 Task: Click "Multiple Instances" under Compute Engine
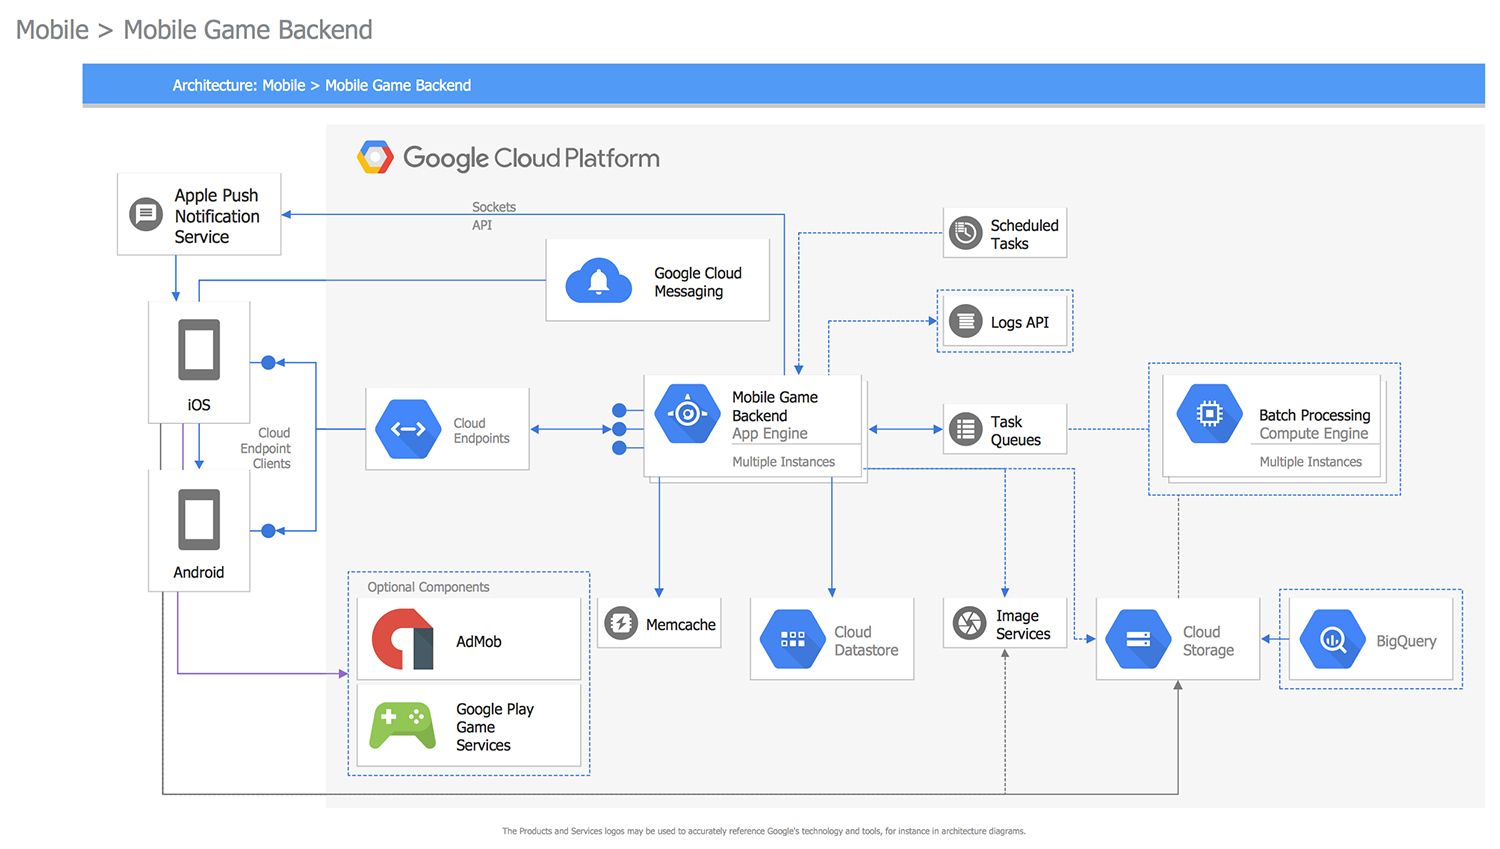click(1311, 462)
